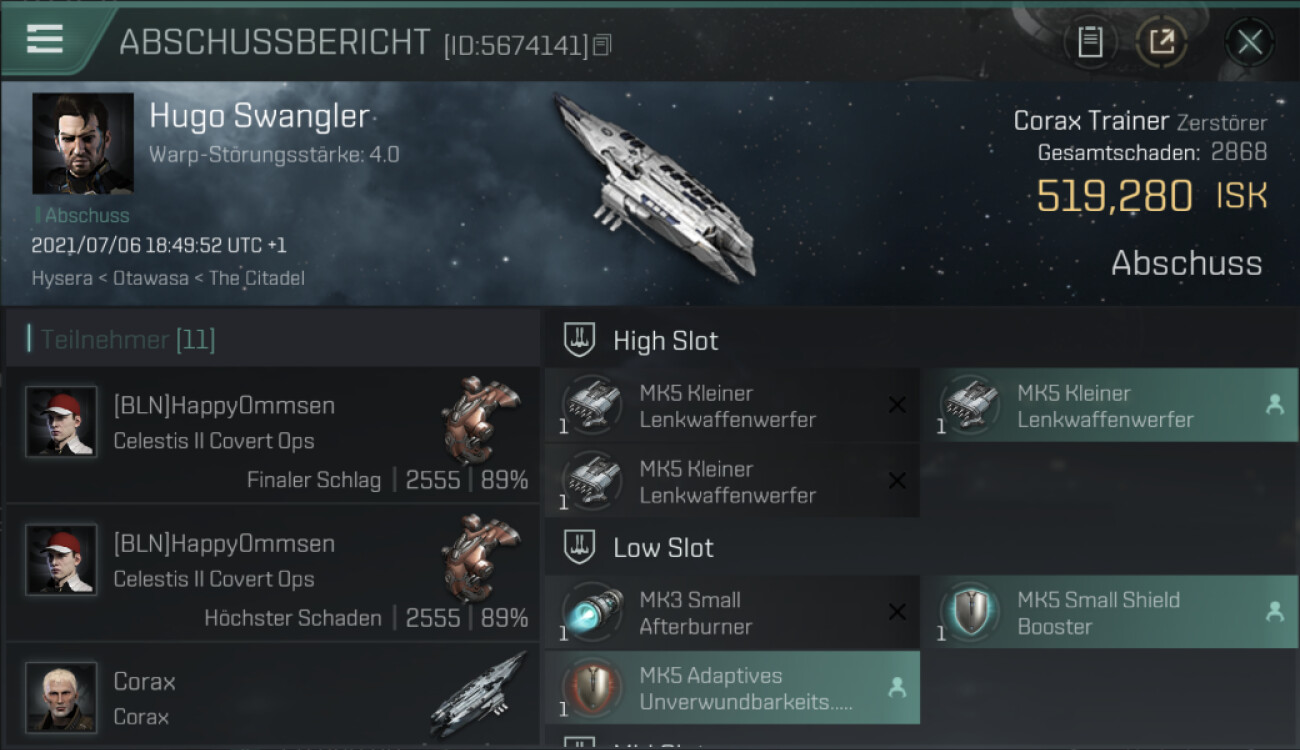
Task: Open the hamburger menu button
Action: 45,39
